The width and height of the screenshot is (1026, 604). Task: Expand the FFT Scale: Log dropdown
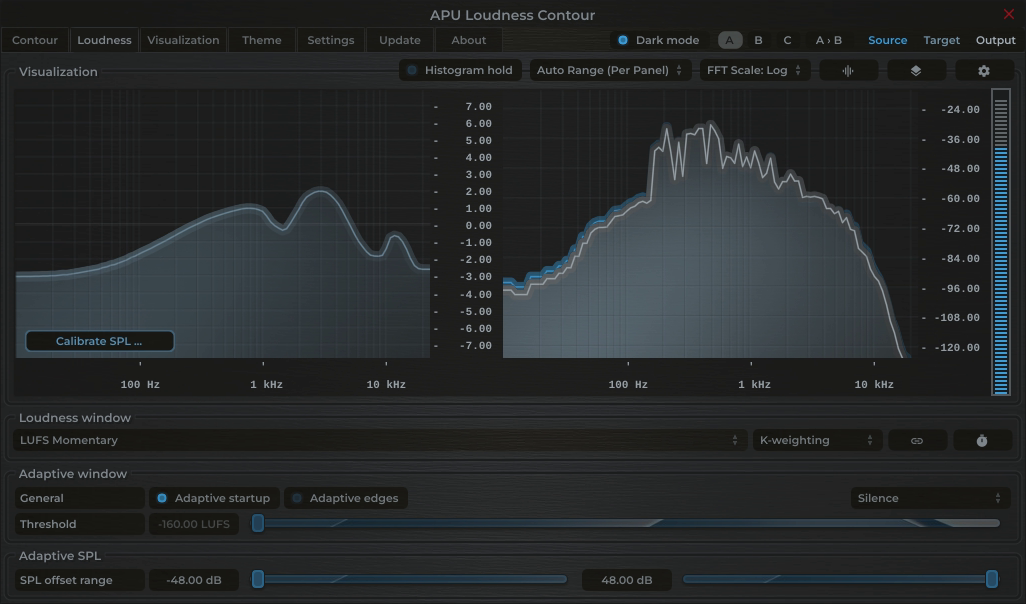[754, 71]
